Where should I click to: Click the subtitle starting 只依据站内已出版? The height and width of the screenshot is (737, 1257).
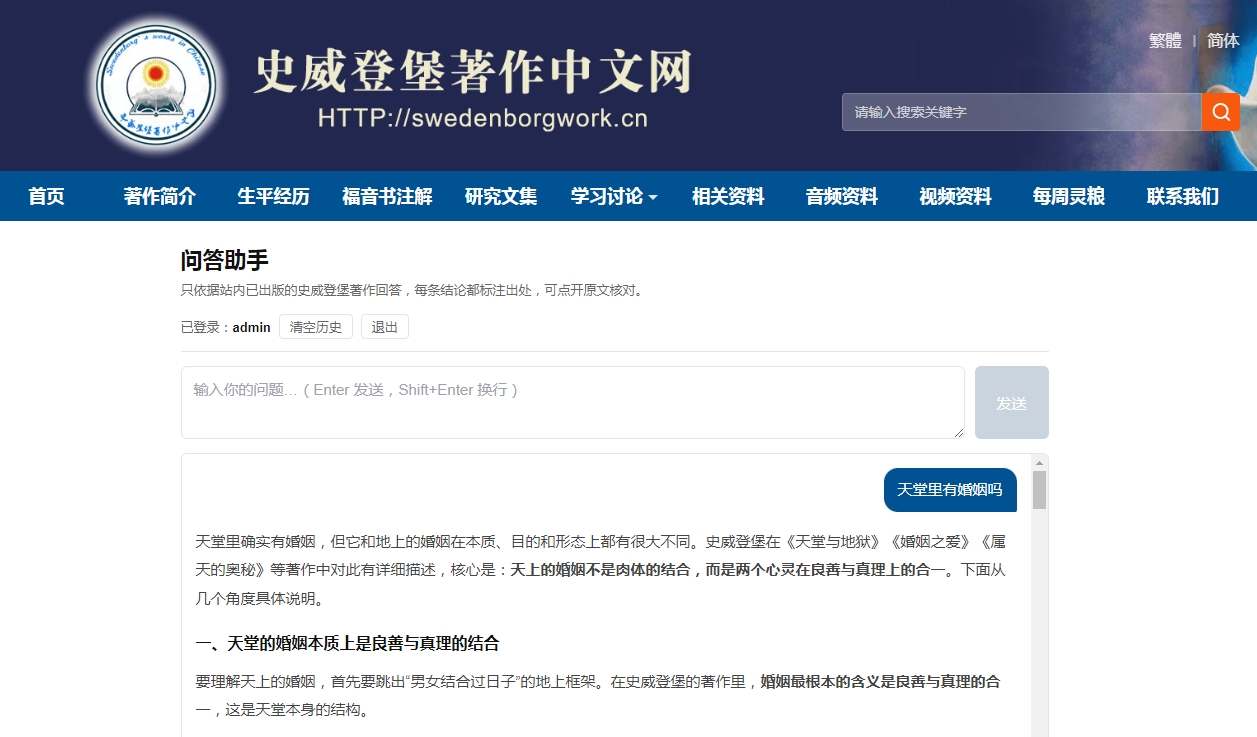click(x=412, y=291)
